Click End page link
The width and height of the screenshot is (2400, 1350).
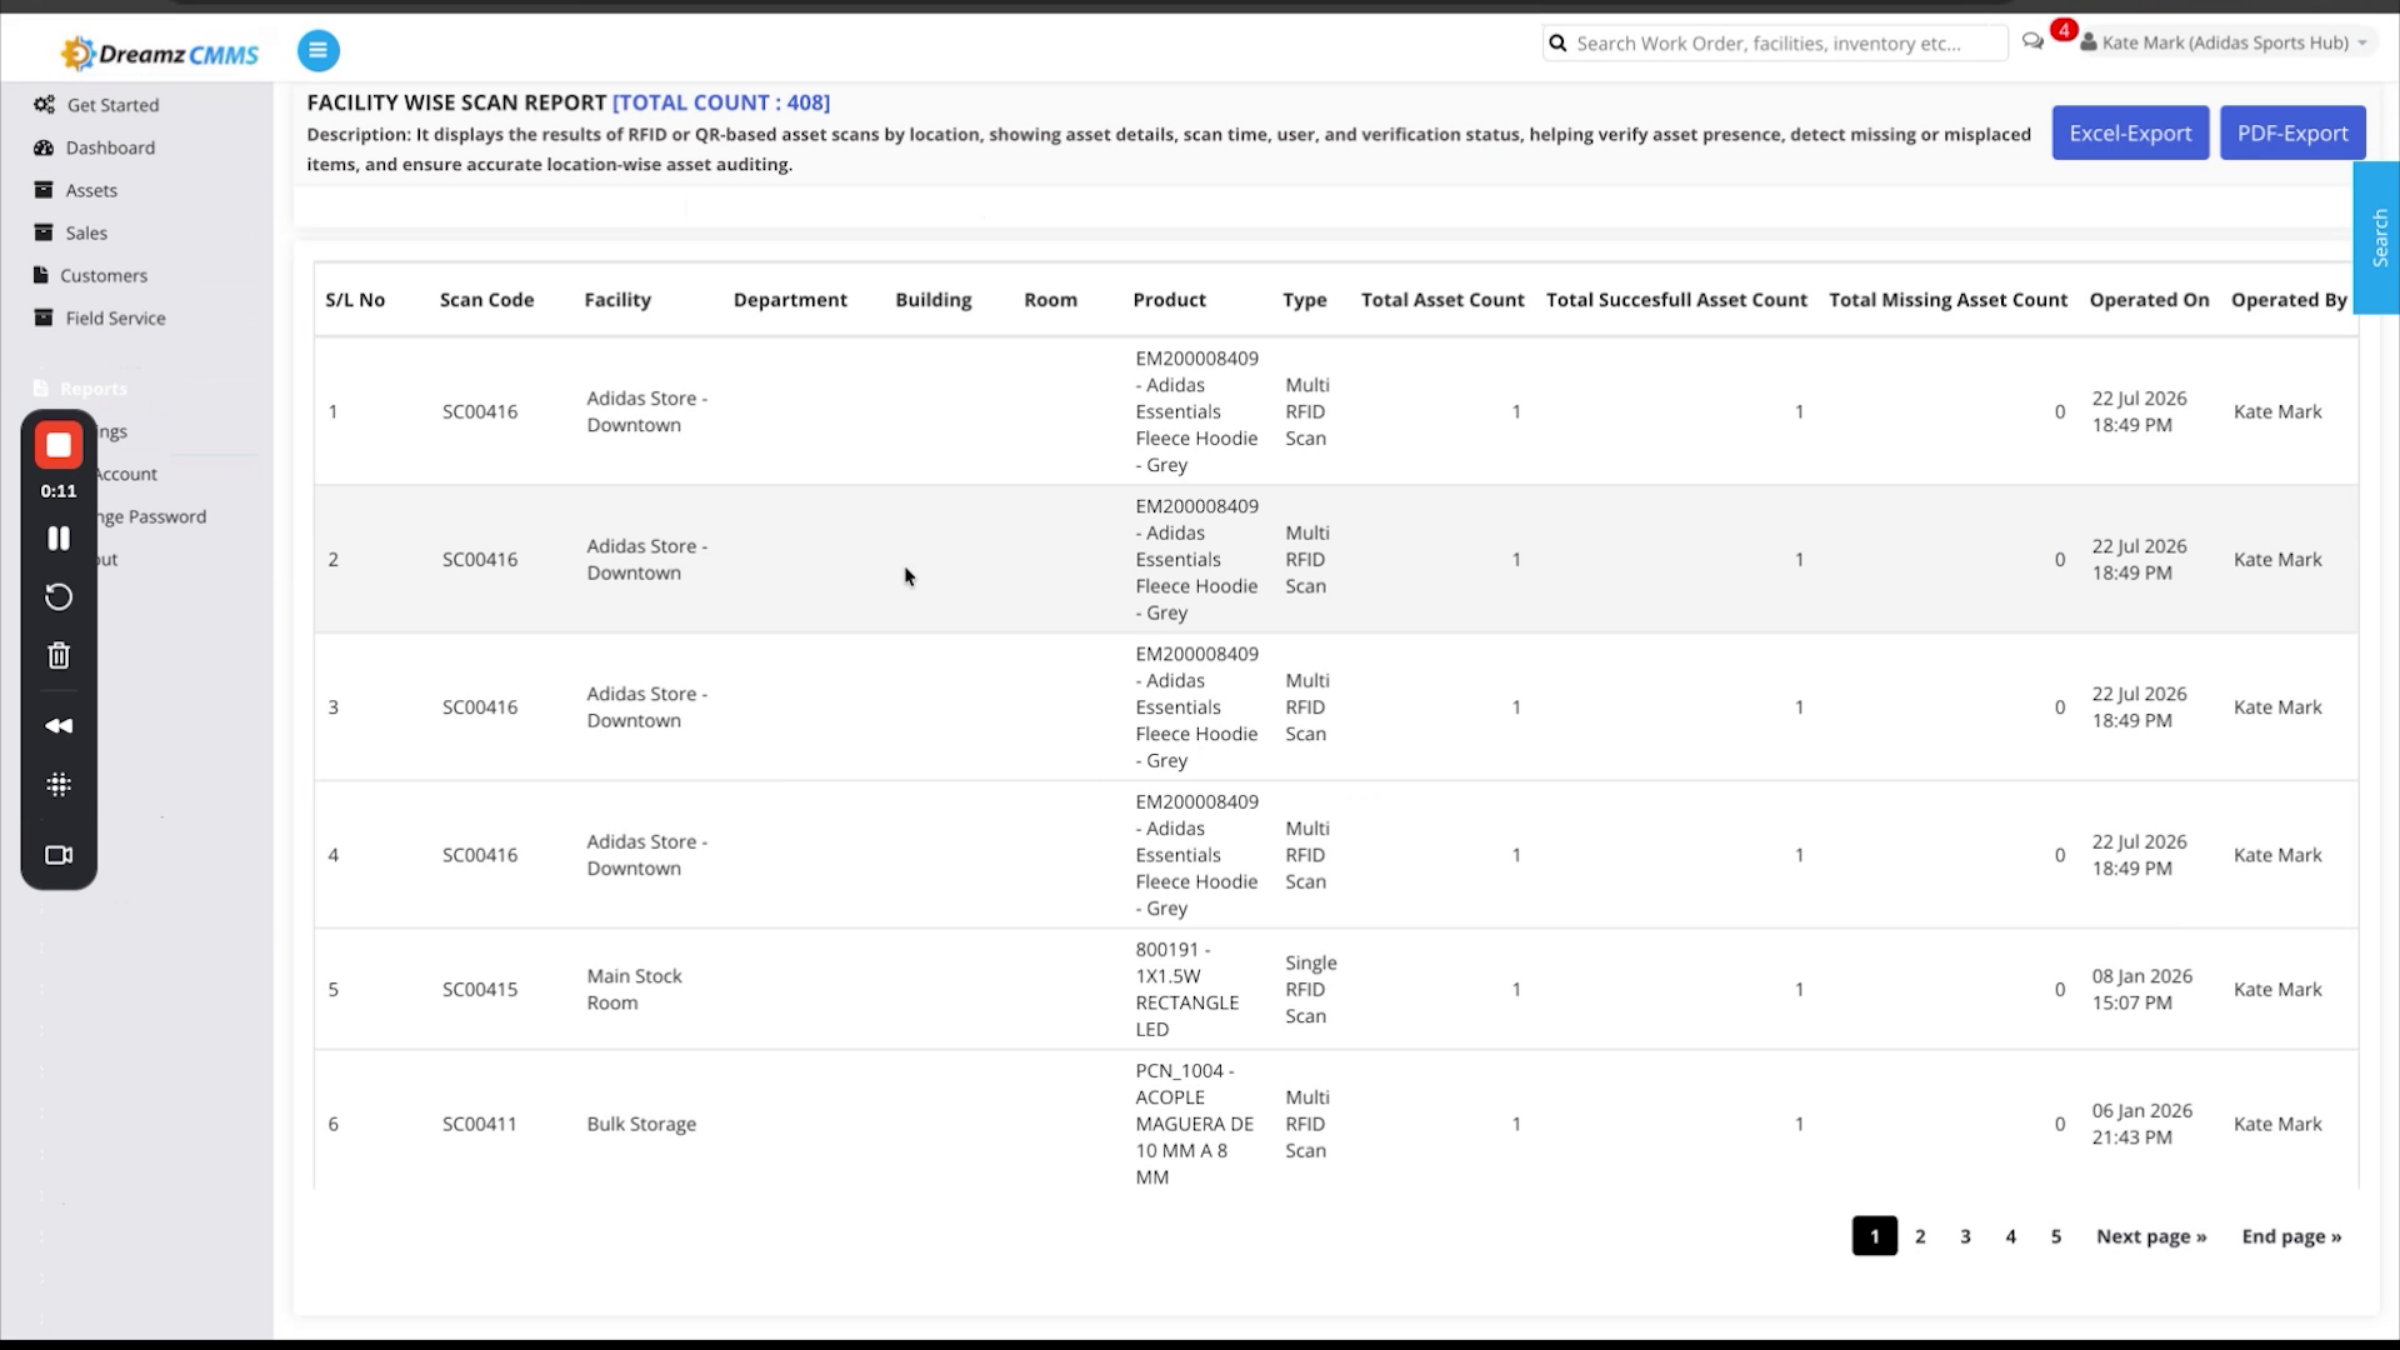point(2291,1236)
